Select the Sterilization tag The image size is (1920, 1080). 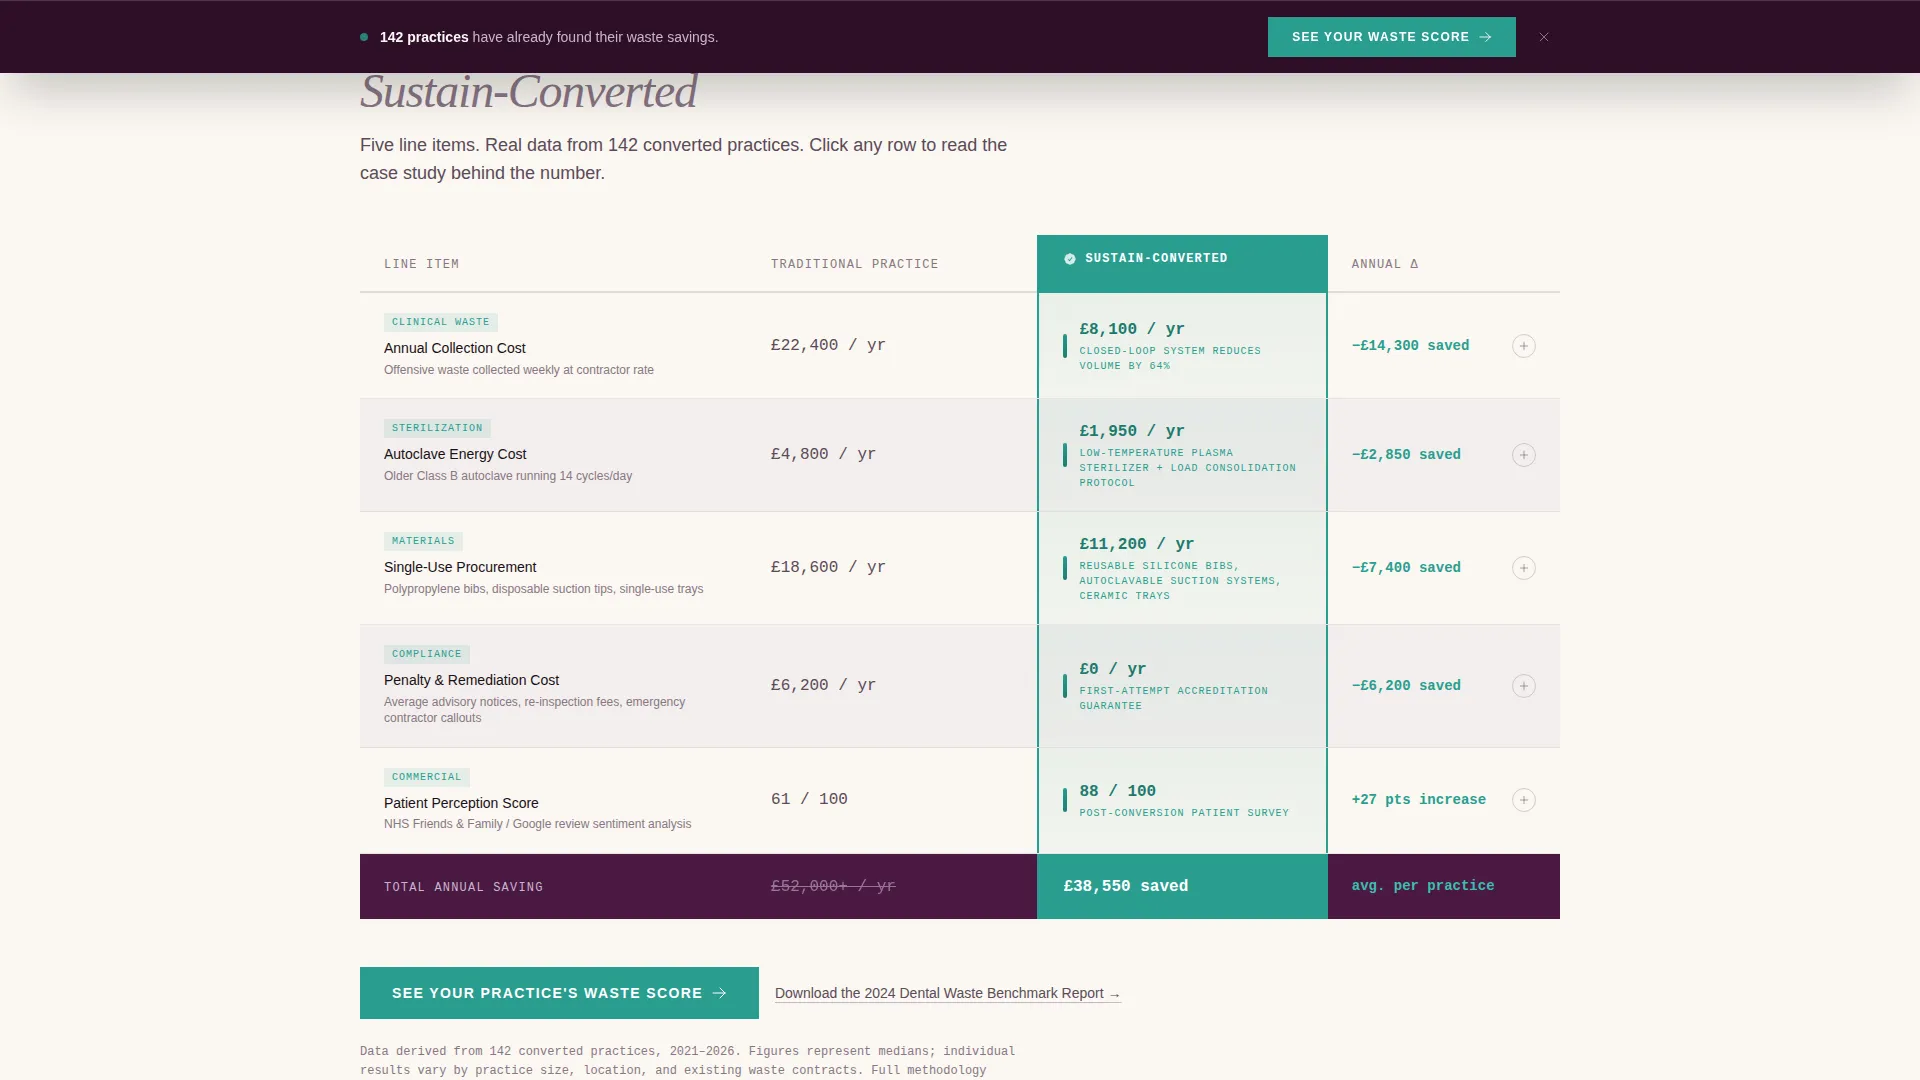click(437, 428)
